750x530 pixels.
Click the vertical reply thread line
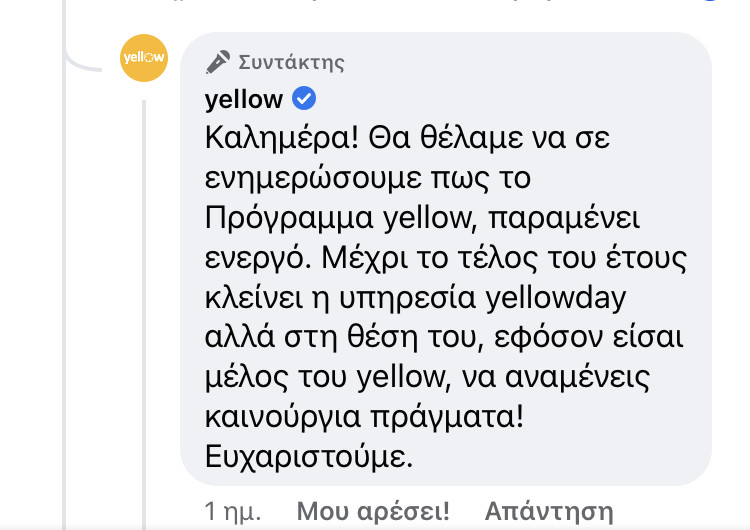tap(145, 300)
